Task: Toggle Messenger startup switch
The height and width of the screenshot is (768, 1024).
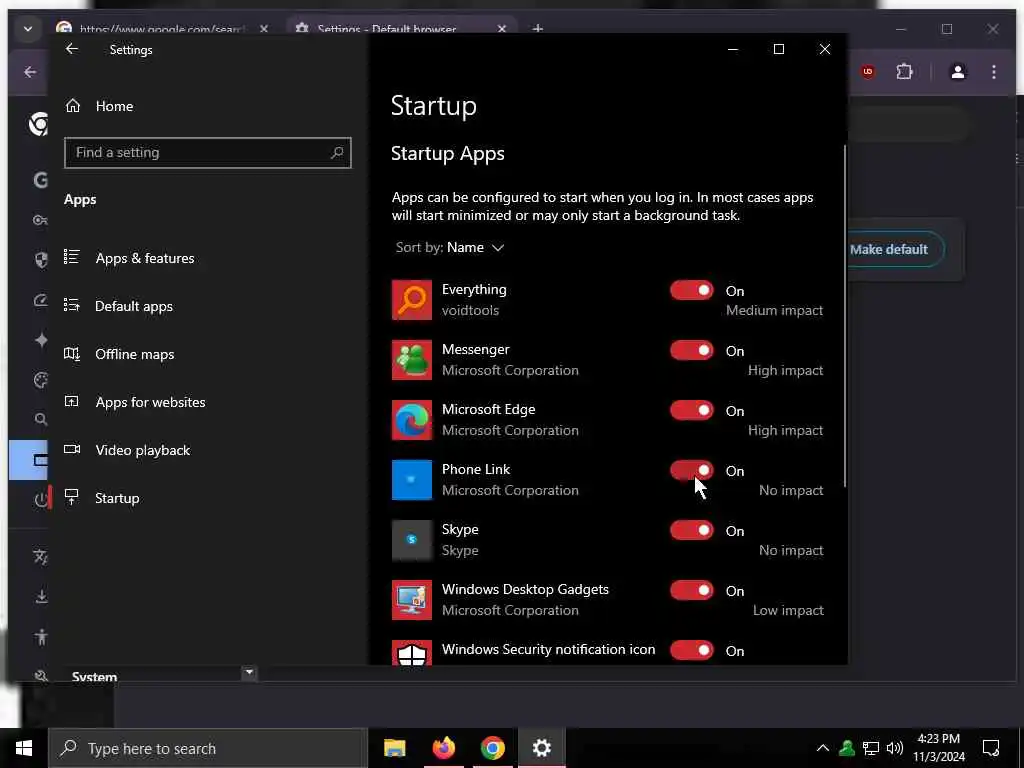Action: click(x=692, y=351)
